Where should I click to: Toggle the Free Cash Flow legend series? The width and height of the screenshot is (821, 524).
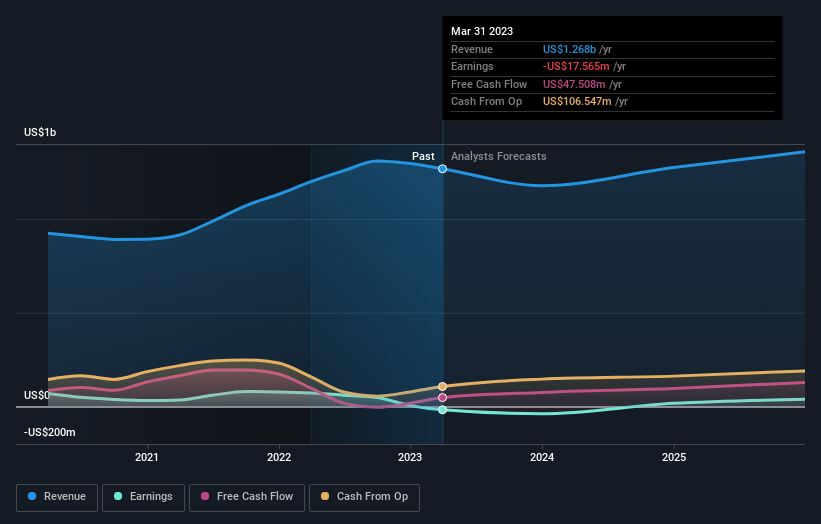tap(247, 497)
